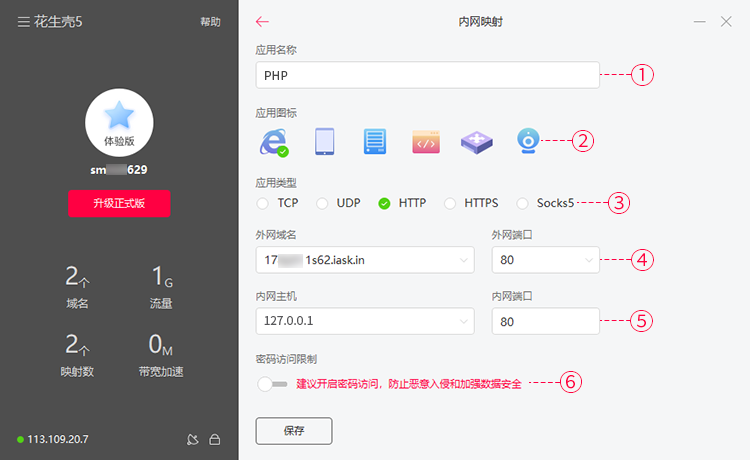The width and height of the screenshot is (750, 460).
Task: Click the 保存 save button
Action: point(294,431)
